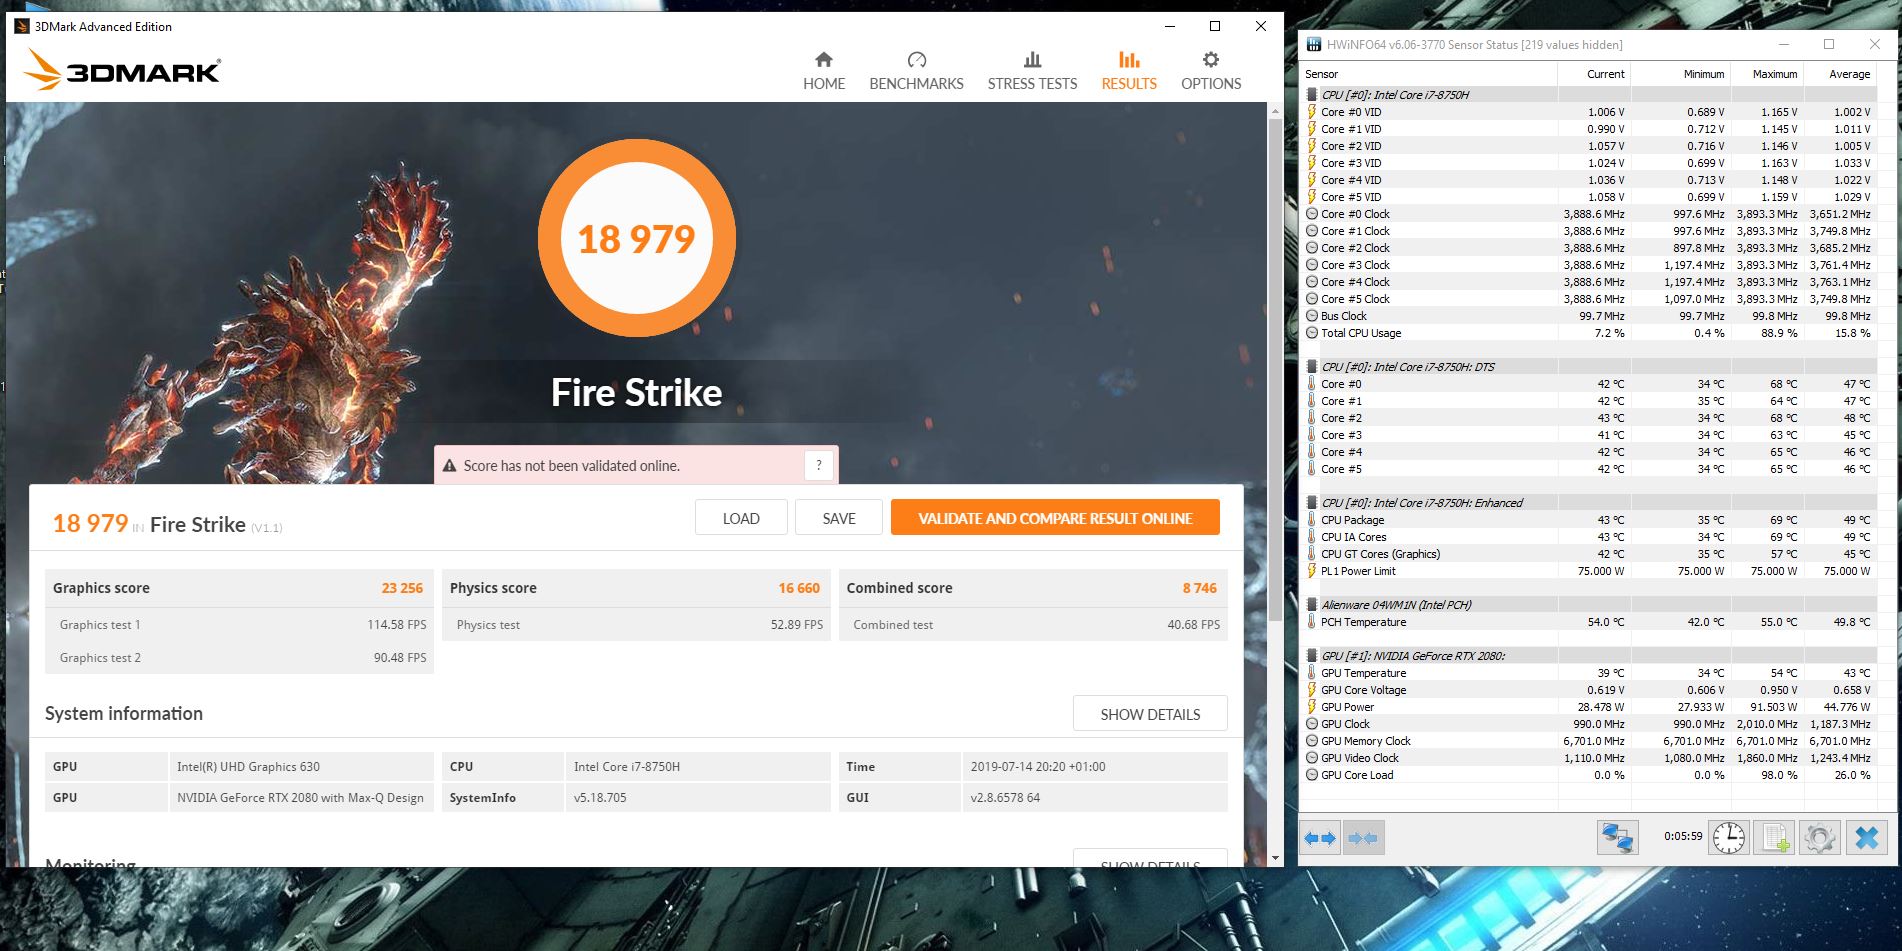Viewport: 1902px width, 951px height.
Task: Click the HWiNFO clock reset timer icon
Action: [1729, 838]
